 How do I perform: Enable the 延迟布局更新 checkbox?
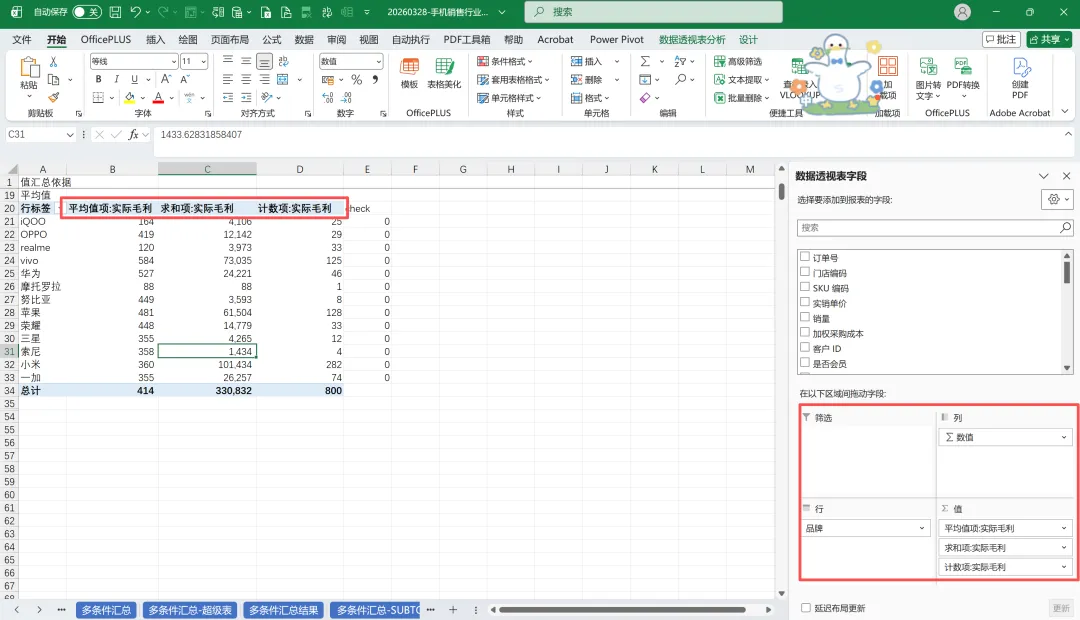tap(805, 608)
